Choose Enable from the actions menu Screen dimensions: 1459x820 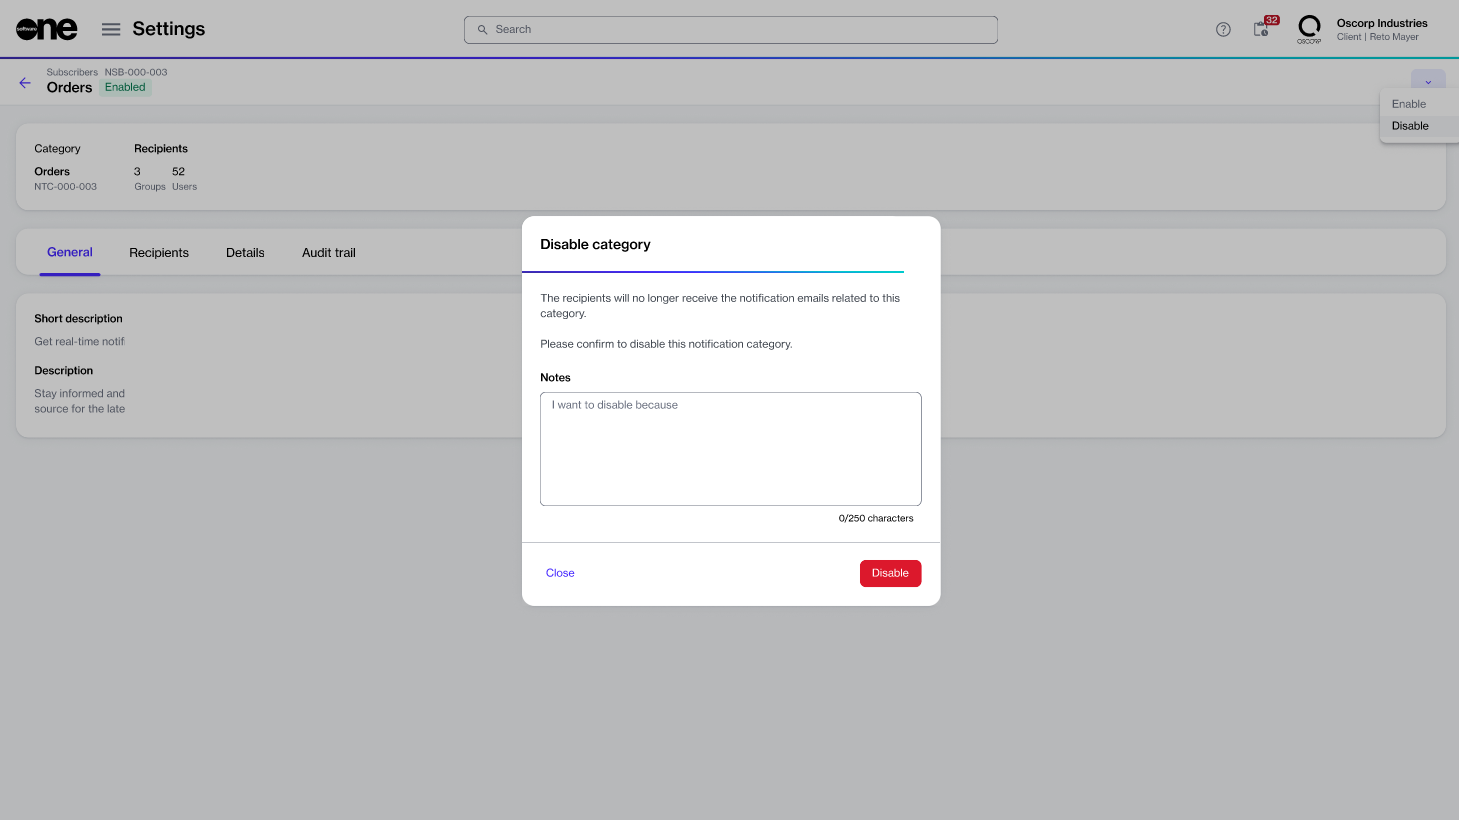click(x=1409, y=104)
